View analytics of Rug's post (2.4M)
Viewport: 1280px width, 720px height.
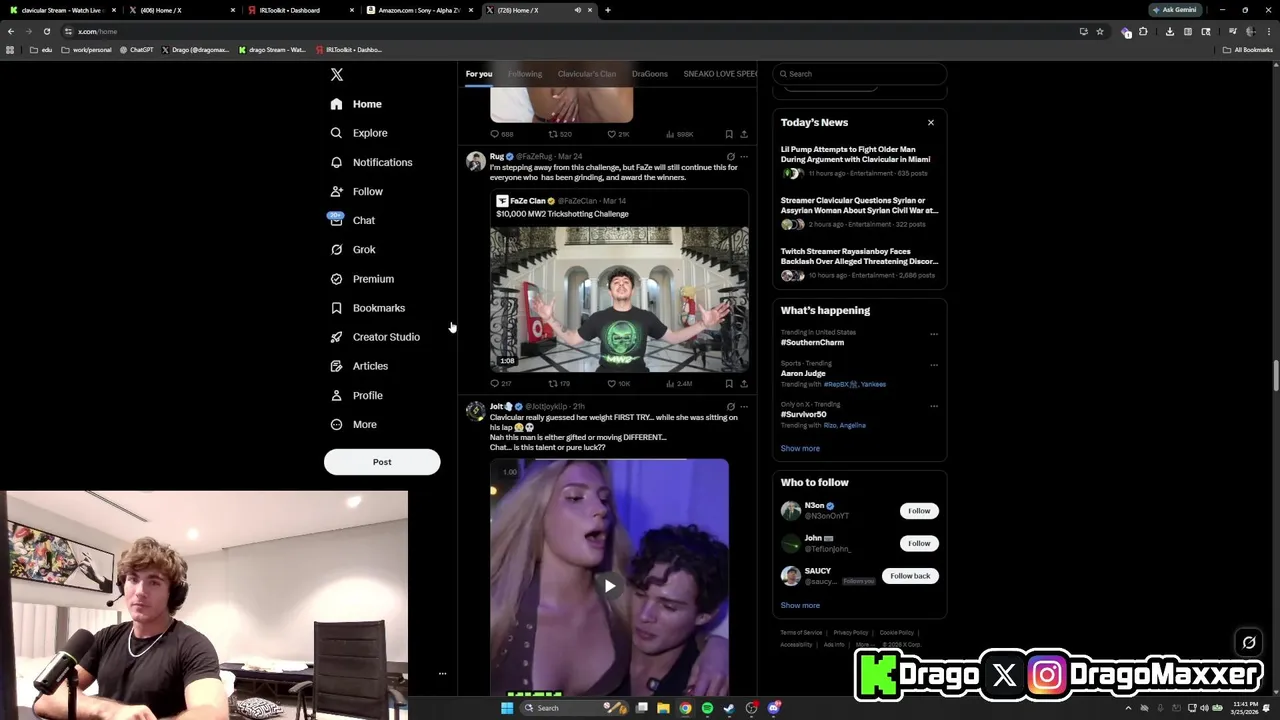coord(679,384)
